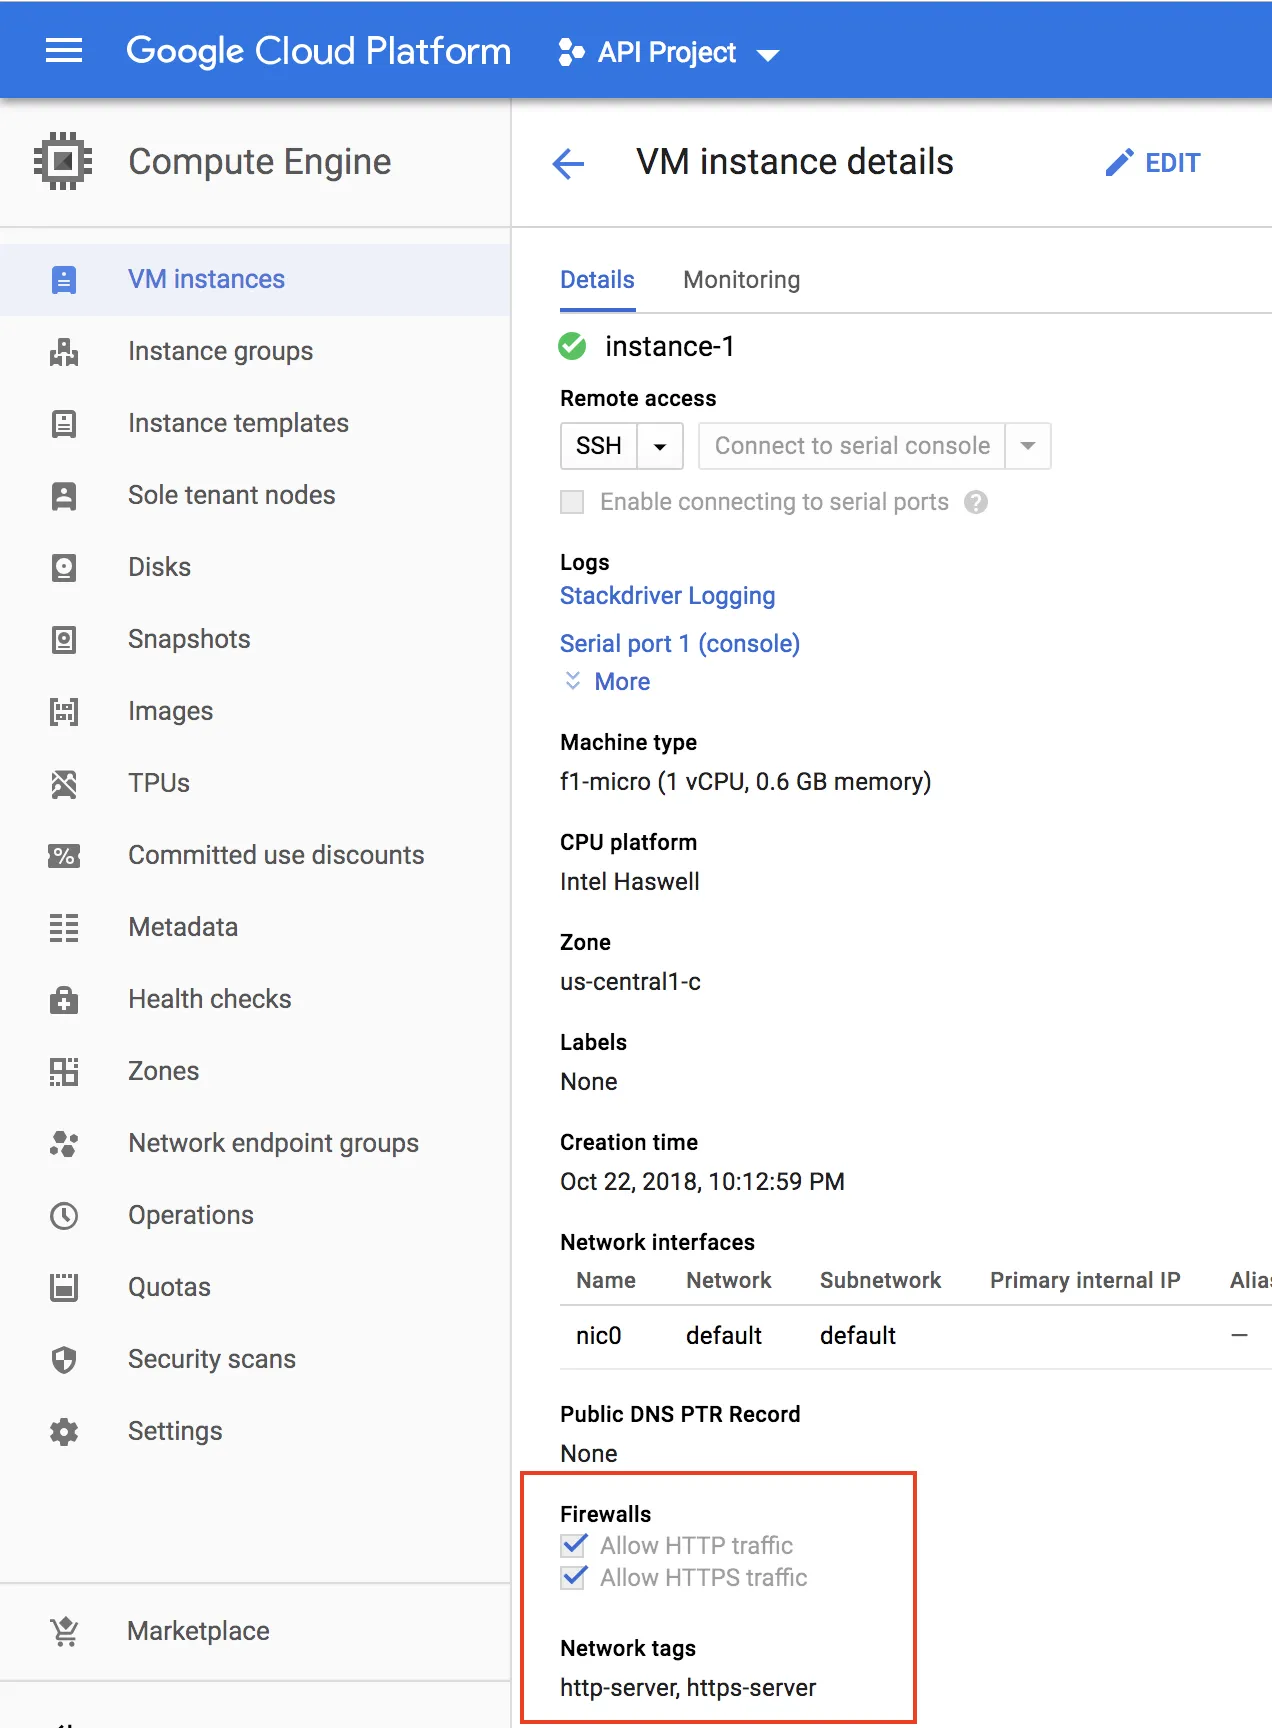
Task: Select Instance groups in sidebar
Action: click(220, 352)
